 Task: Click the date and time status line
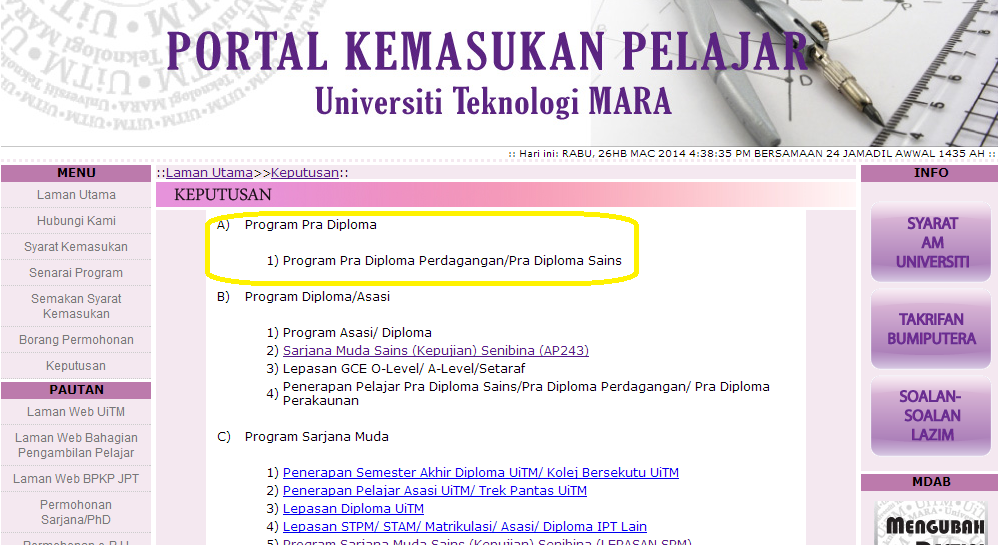752,153
